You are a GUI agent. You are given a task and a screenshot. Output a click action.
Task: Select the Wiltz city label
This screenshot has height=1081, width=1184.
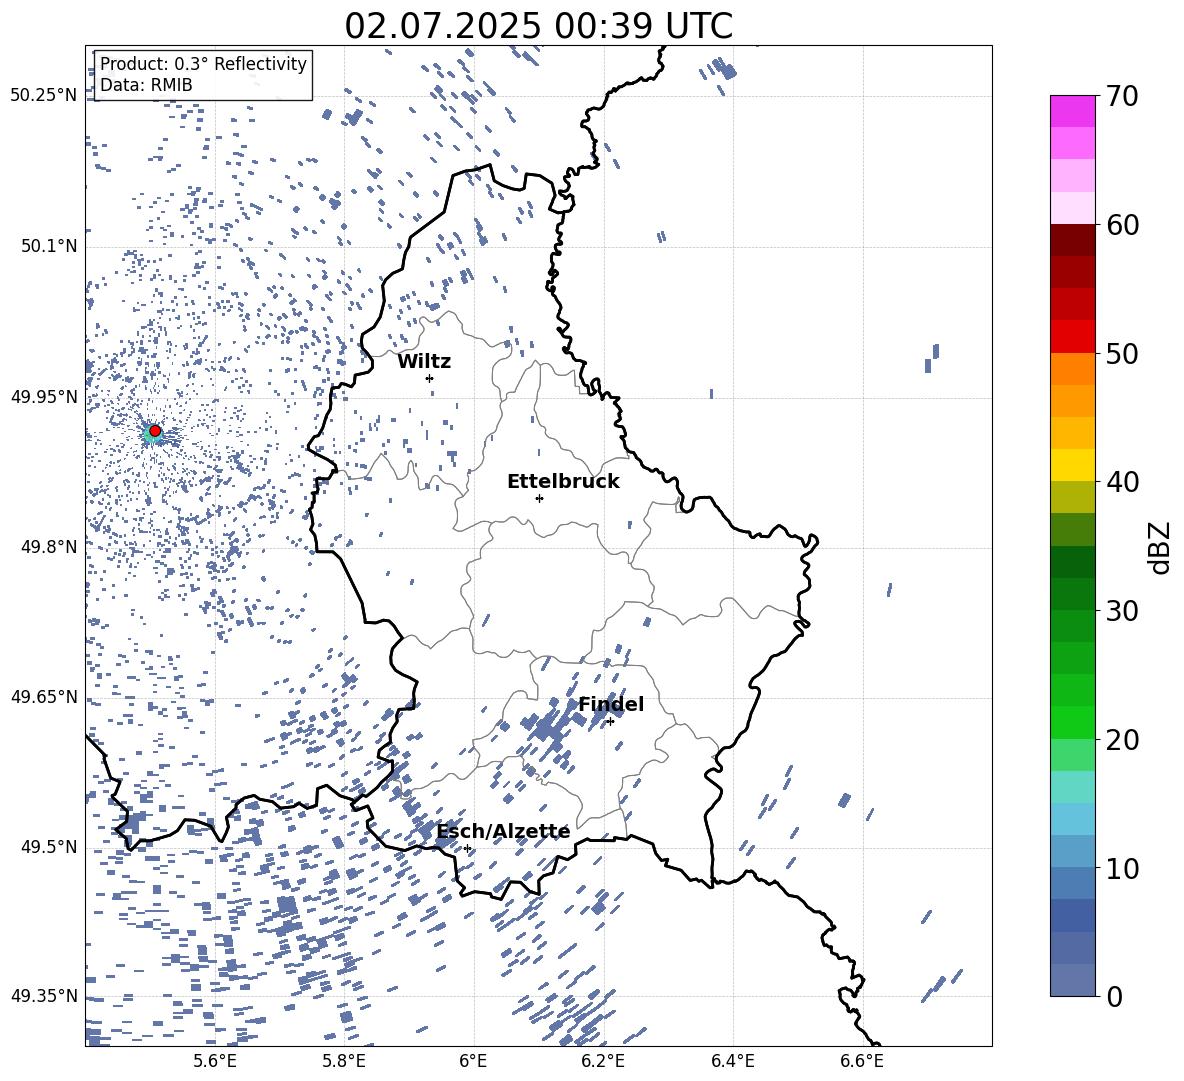pos(424,362)
